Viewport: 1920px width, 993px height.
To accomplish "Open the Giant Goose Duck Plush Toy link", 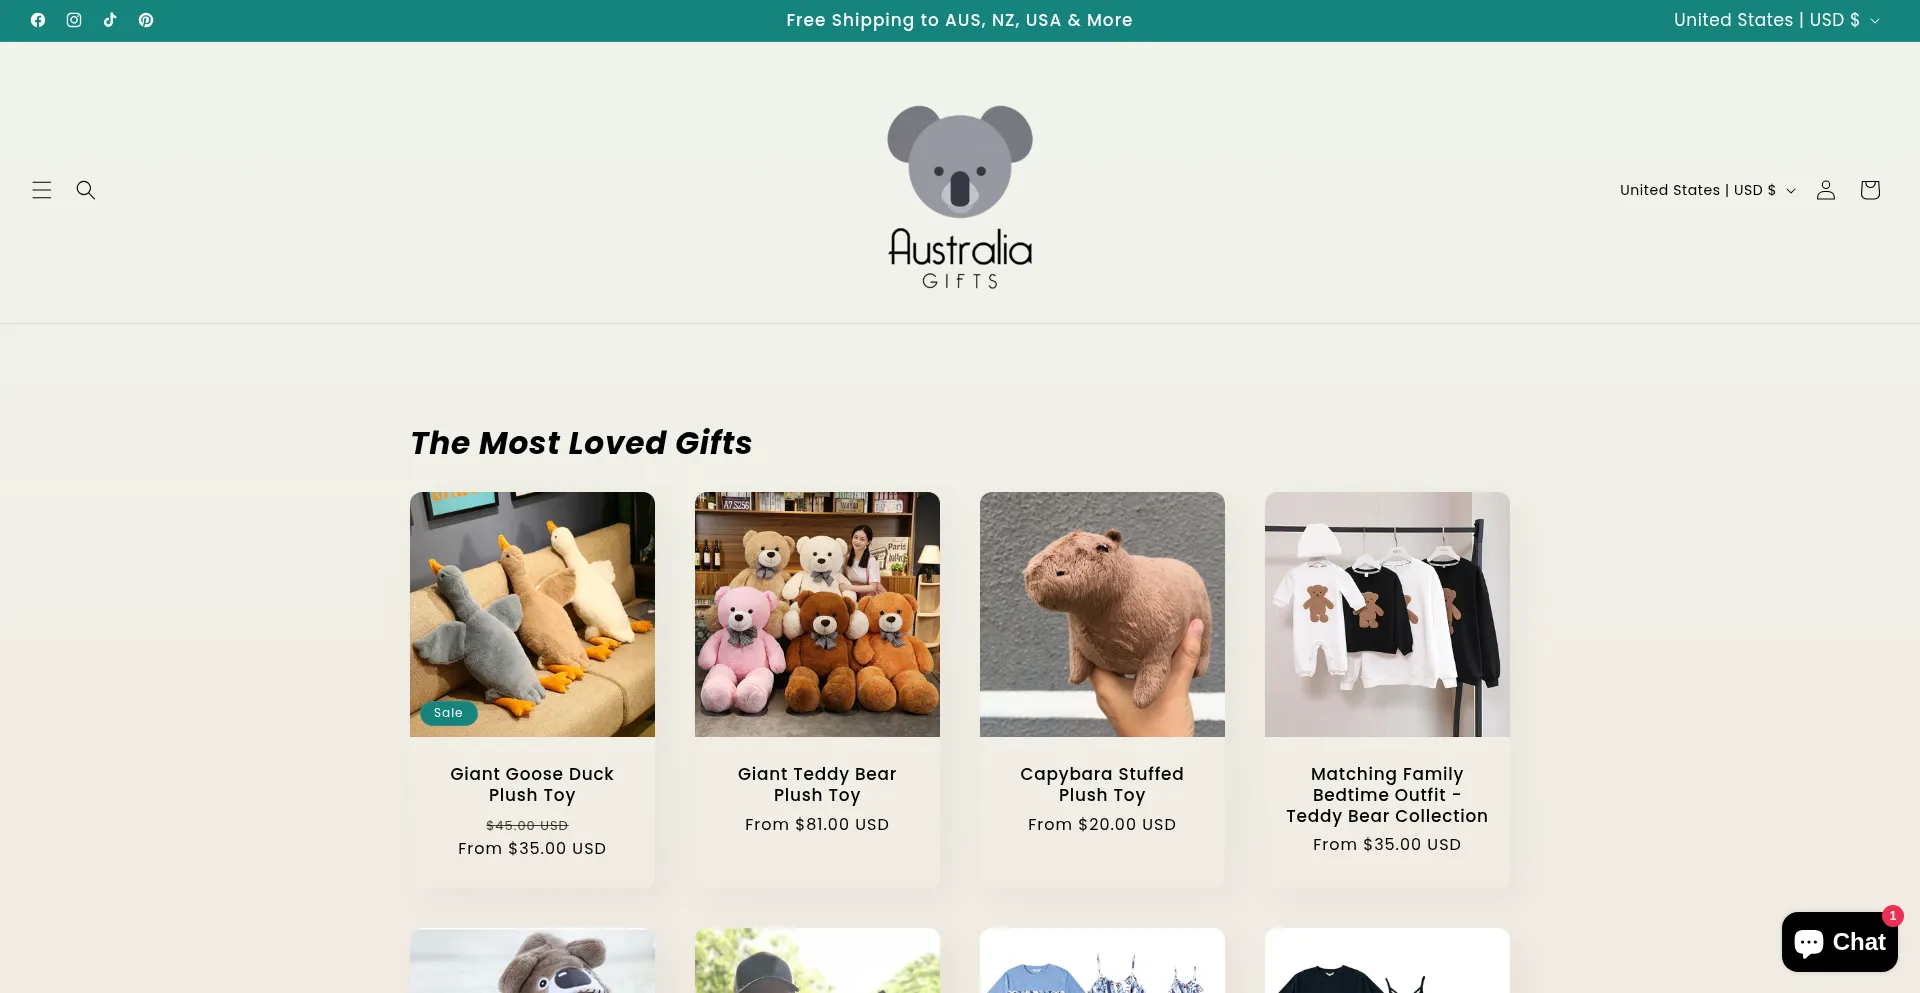I will point(532,784).
